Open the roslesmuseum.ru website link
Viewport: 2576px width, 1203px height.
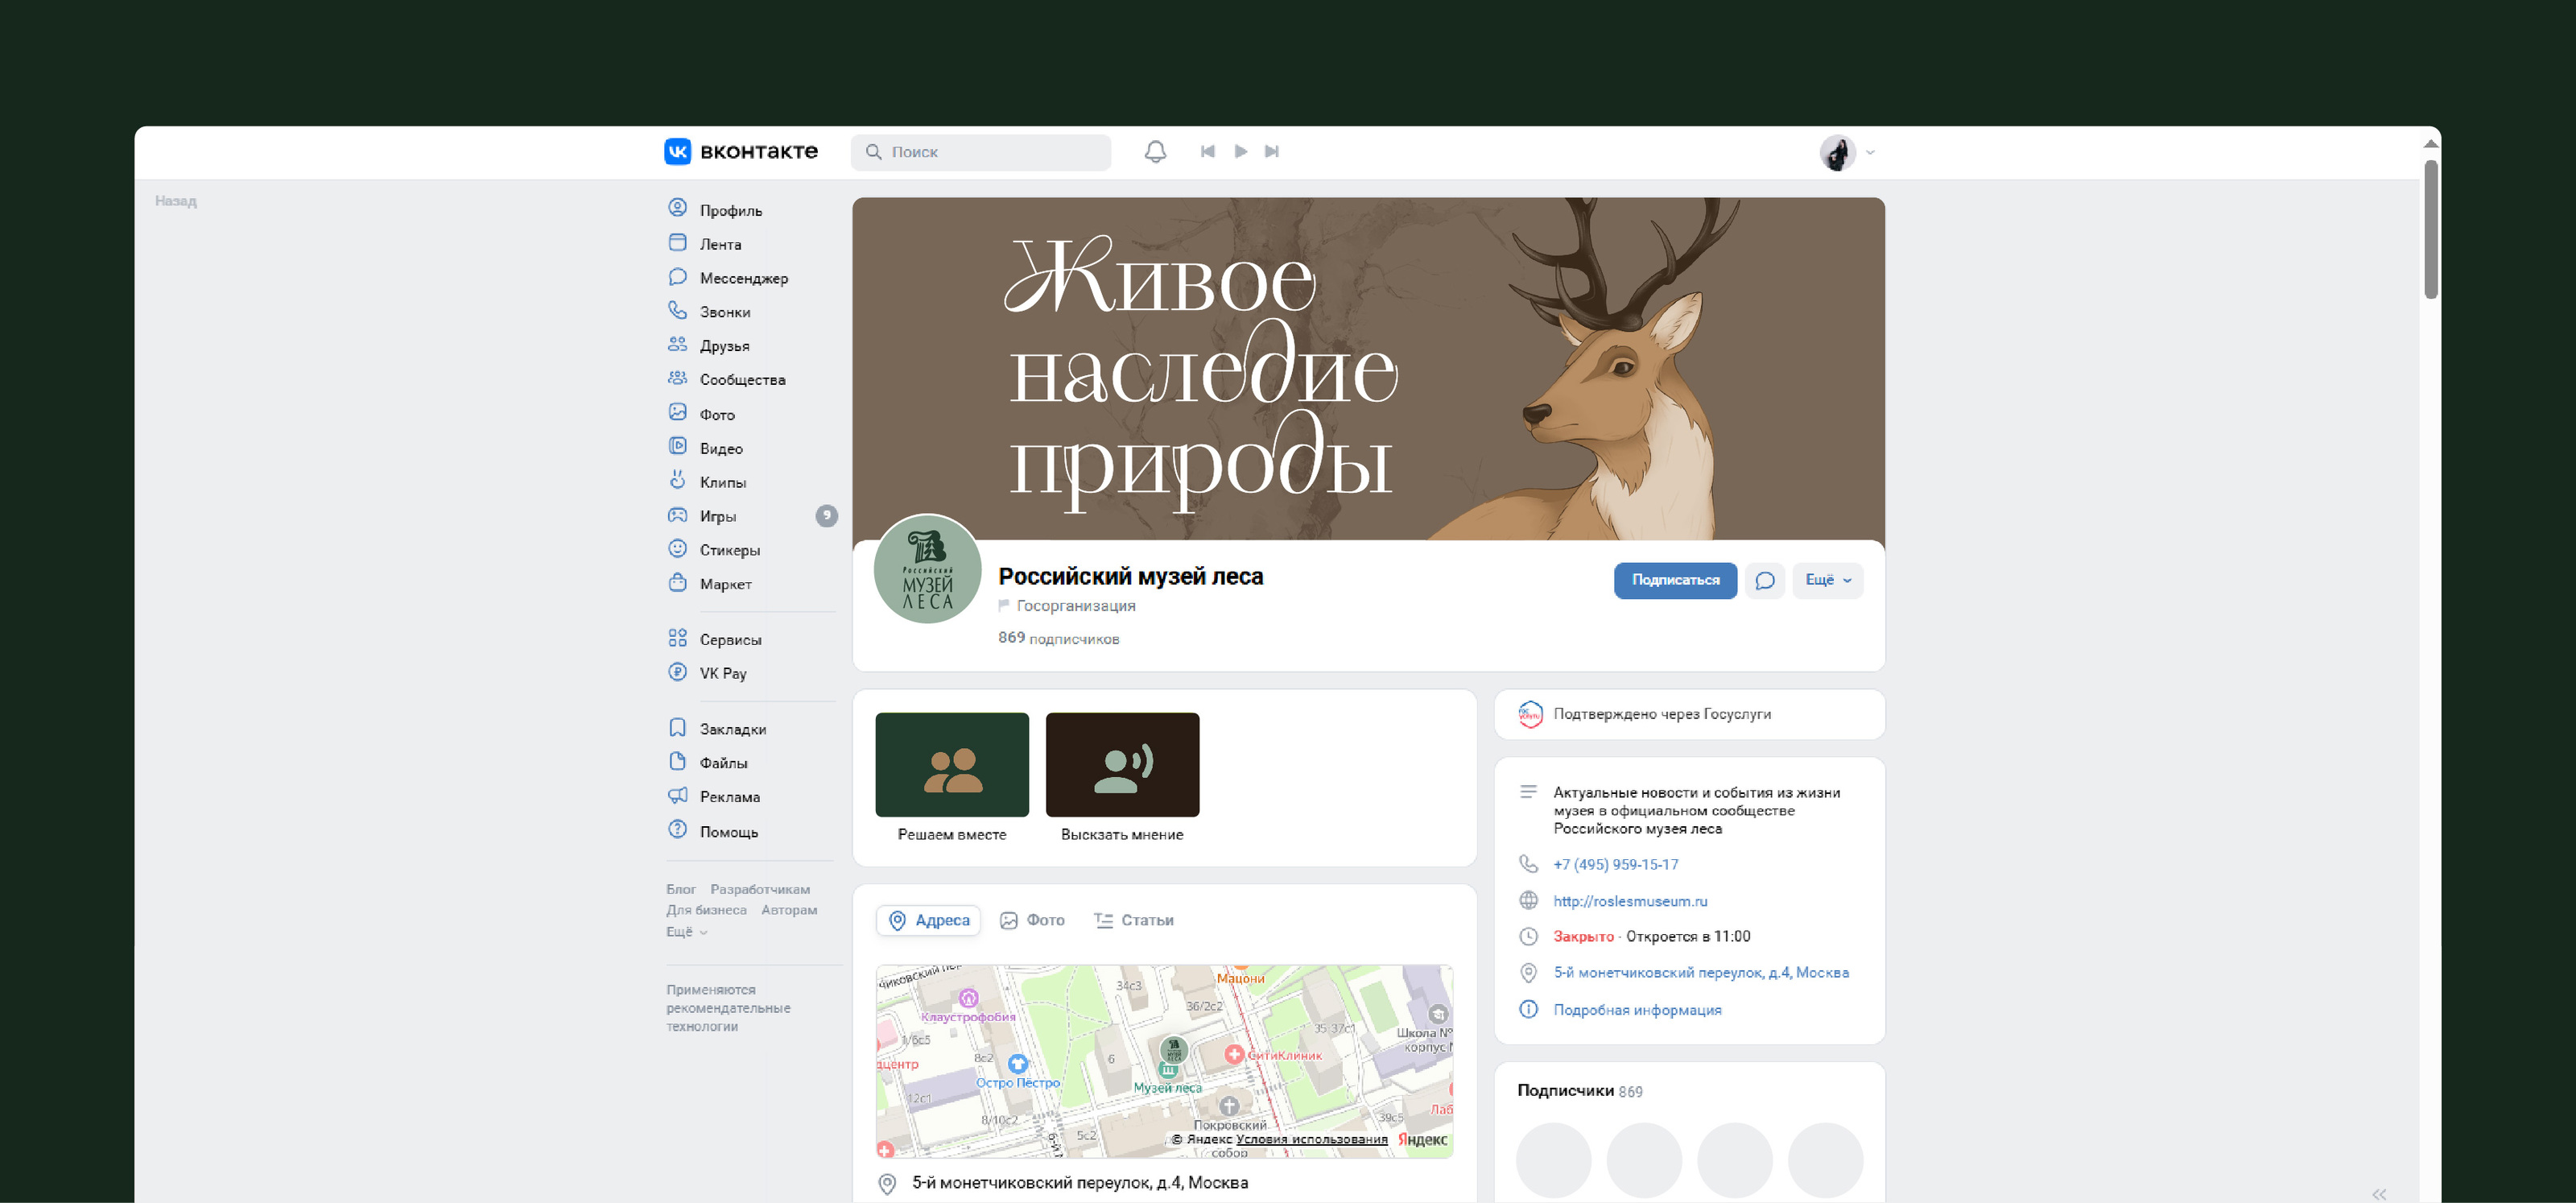point(1630,901)
